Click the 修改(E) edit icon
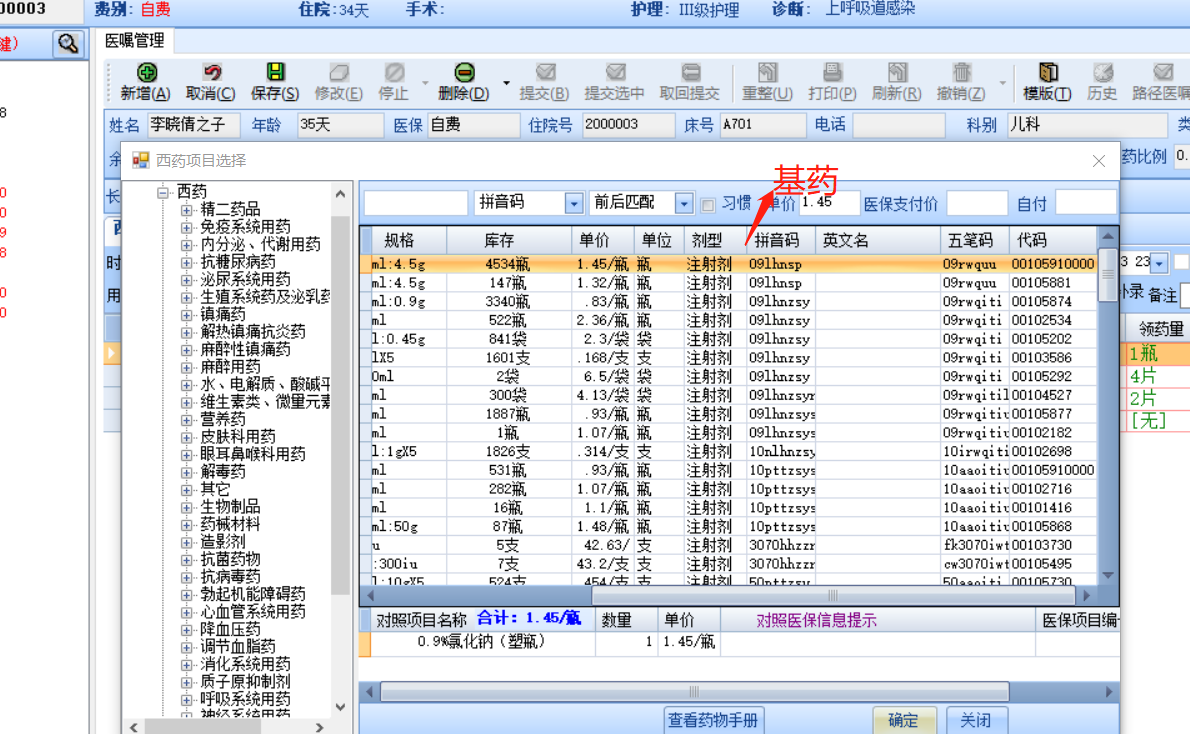 [338, 73]
